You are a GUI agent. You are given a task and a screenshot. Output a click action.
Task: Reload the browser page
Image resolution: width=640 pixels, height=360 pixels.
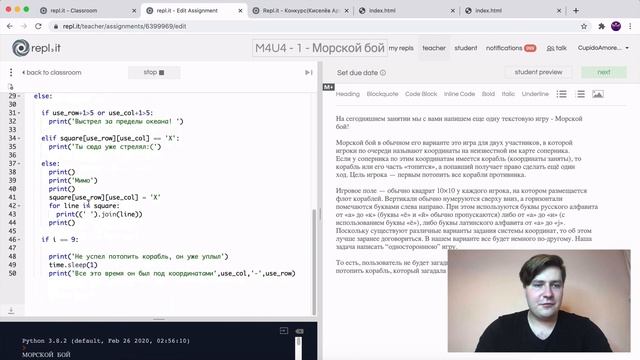[x=38, y=26]
